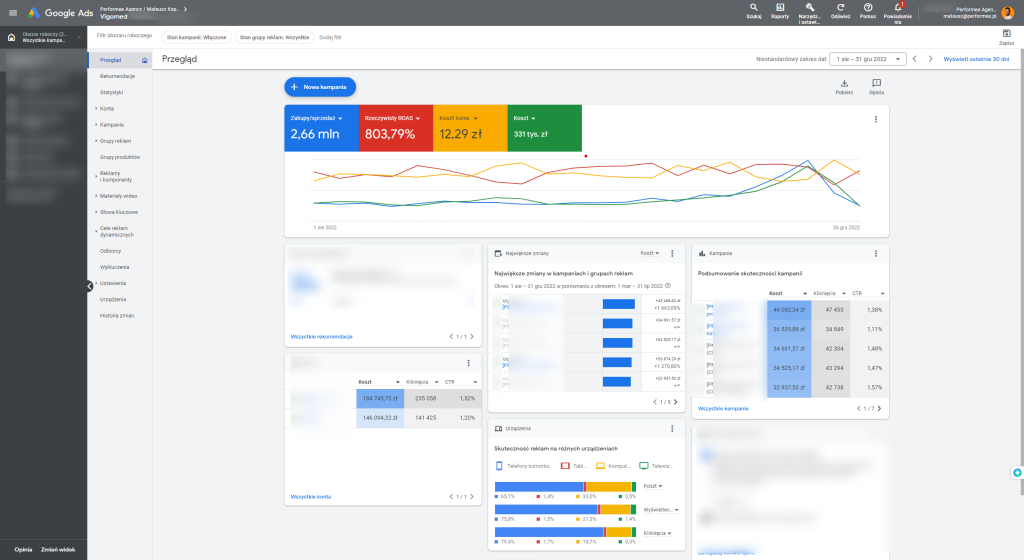Toggle the 'Stan grupy reklam: Wszystkie' filter chip

pos(274,37)
